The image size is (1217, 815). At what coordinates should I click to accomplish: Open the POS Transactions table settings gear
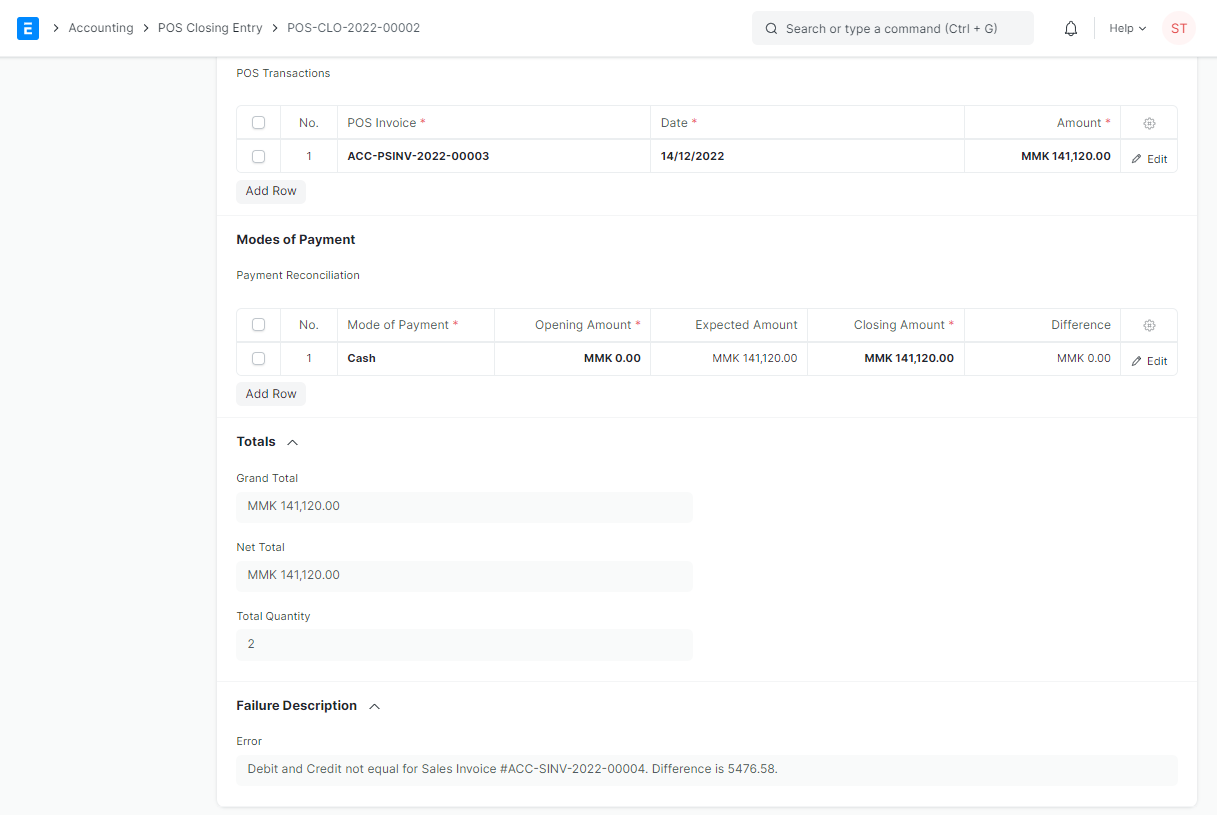point(1148,122)
